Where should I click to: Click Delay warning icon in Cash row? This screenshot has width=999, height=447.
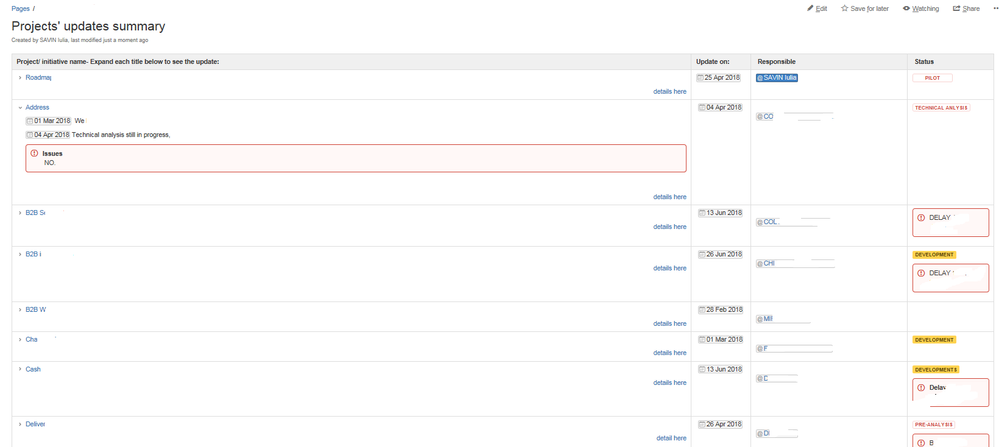click(921, 387)
